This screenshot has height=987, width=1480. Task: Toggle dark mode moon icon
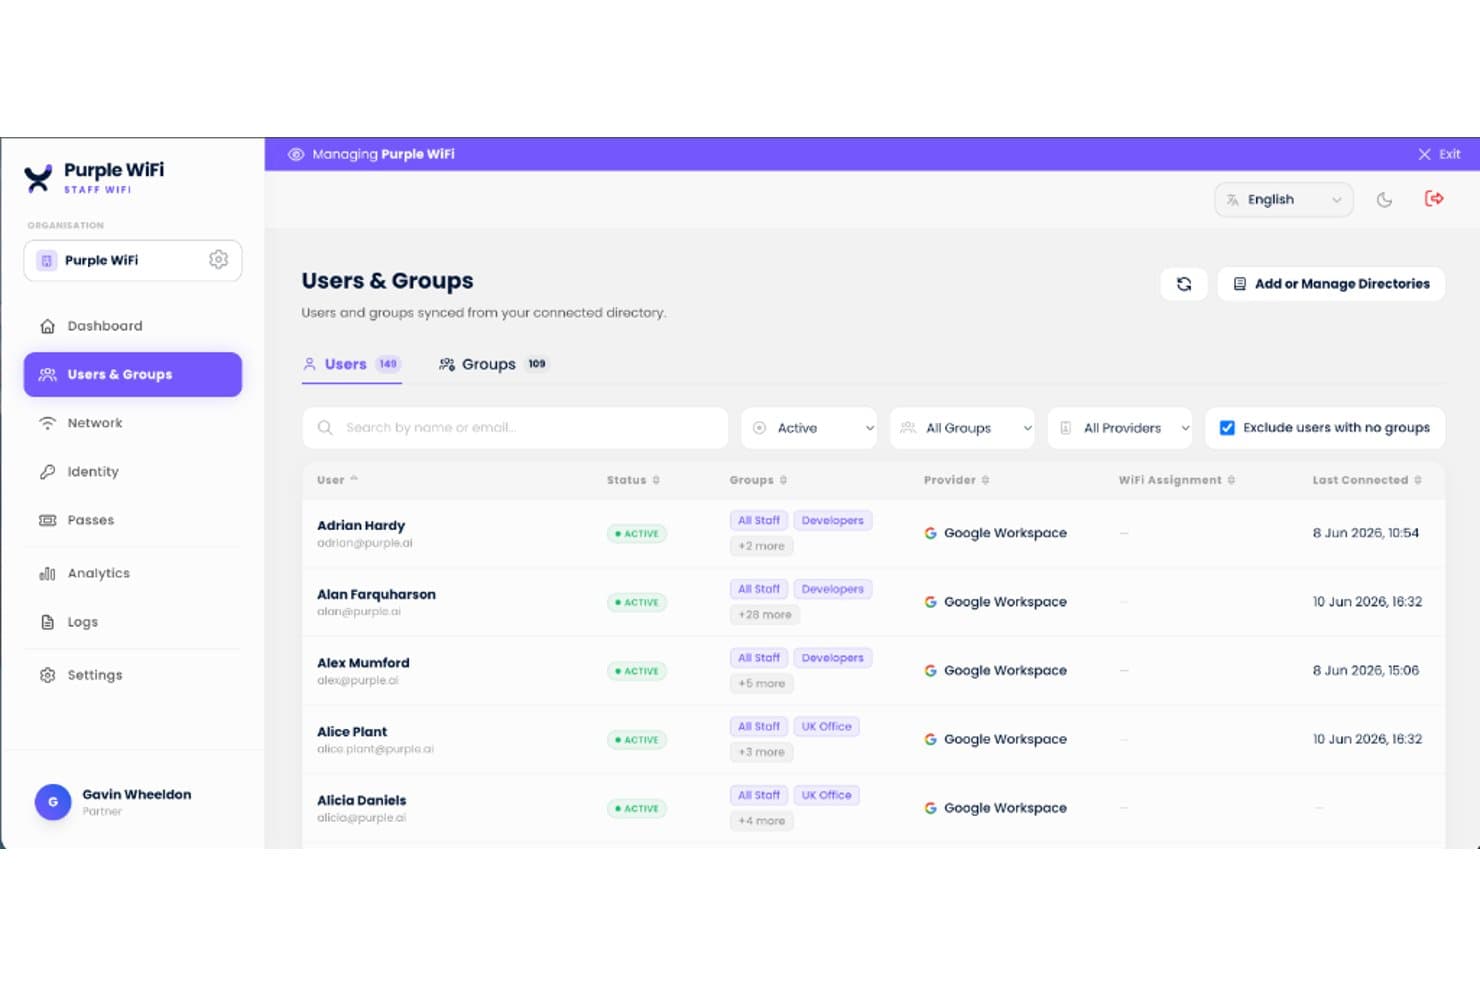click(x=1384, y=200)
